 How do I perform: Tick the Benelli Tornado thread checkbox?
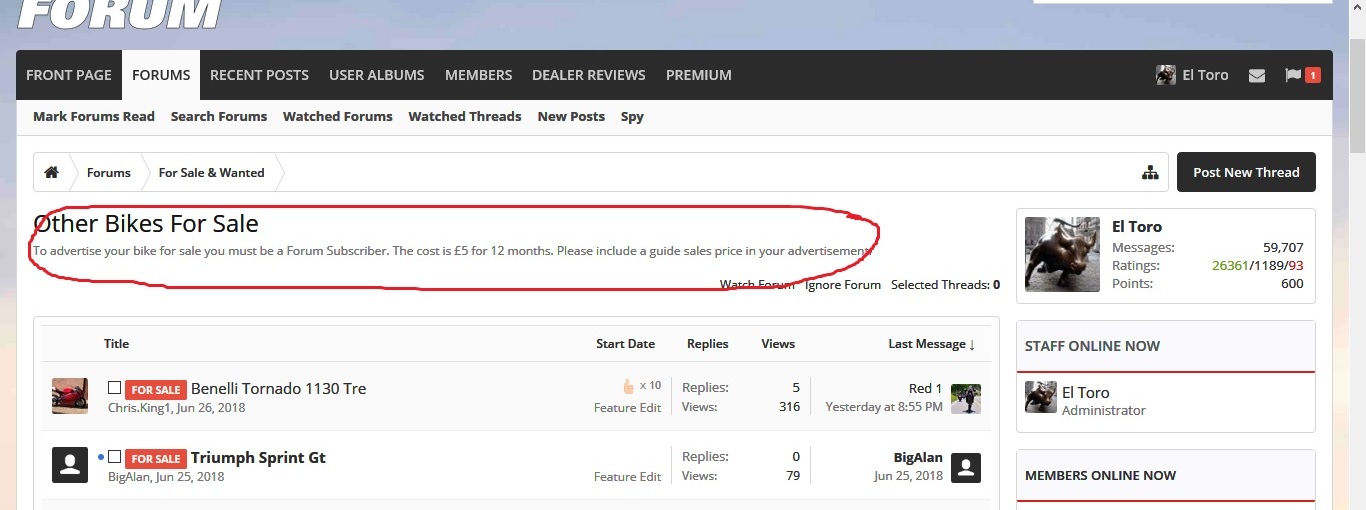click(x=114, y=388)
